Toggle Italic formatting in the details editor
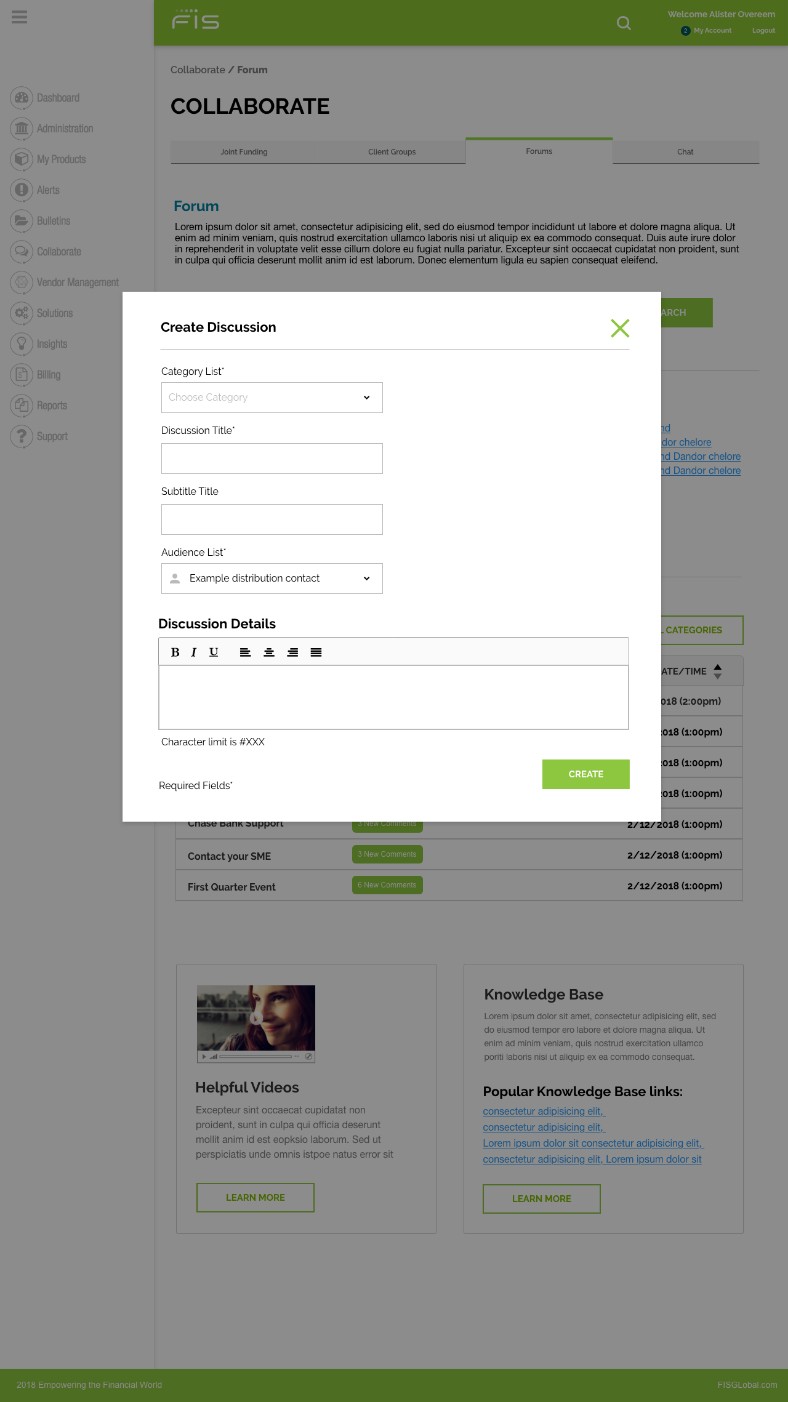Viewport: 788px width, 1402px height. coord(194,652)
